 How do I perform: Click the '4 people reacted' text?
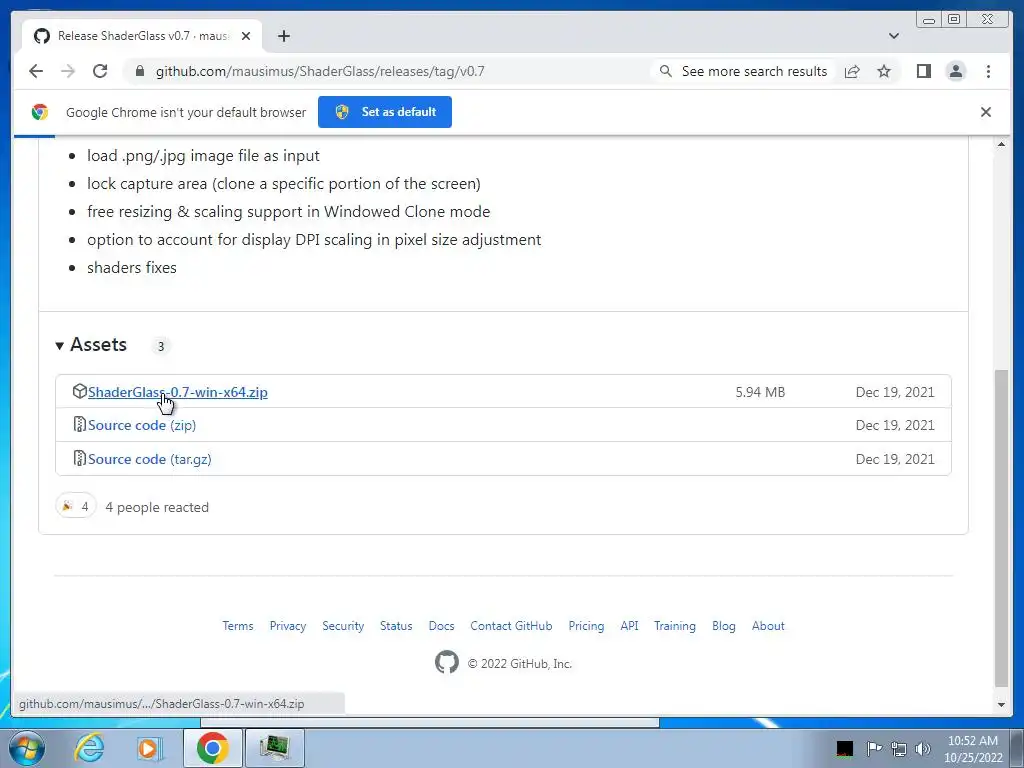point(157,507)
